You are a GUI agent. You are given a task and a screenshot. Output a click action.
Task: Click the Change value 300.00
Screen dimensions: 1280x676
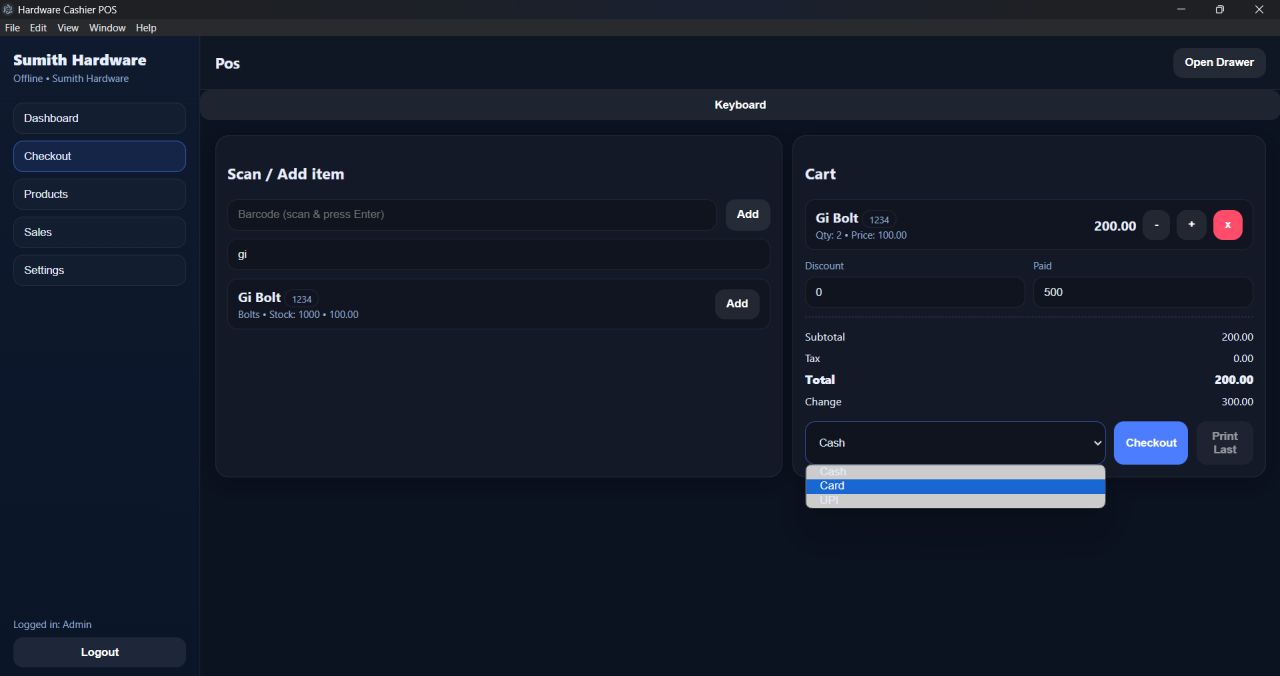coord(1237,402)
